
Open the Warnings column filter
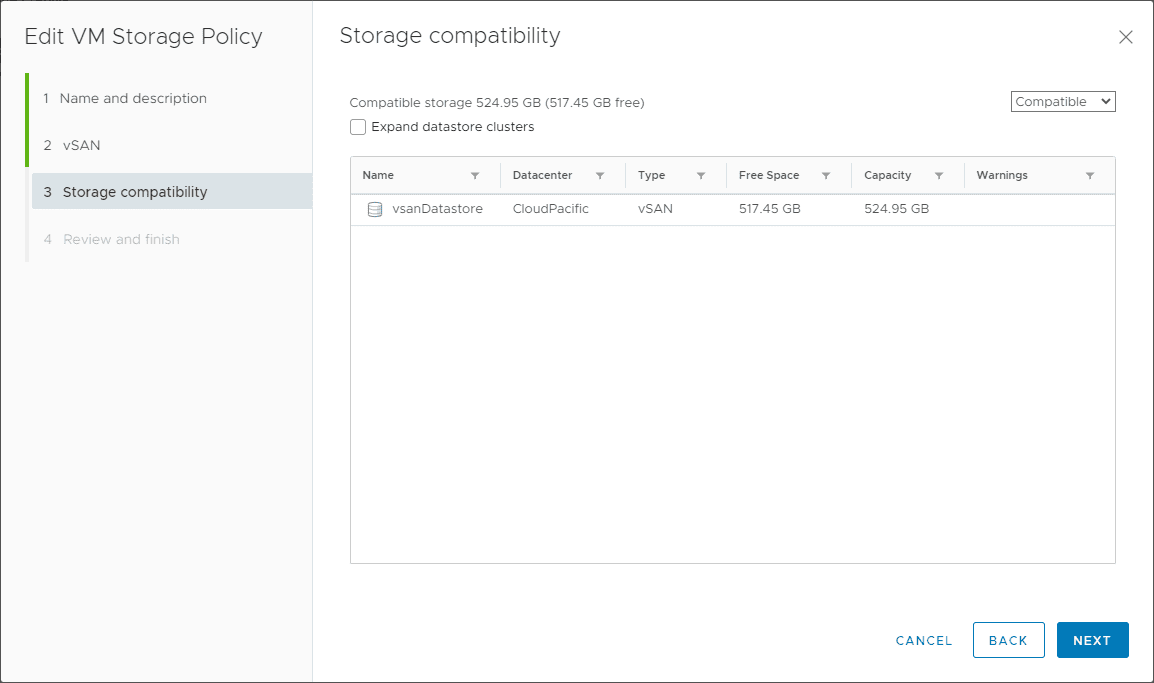[x=1090, y=174]
